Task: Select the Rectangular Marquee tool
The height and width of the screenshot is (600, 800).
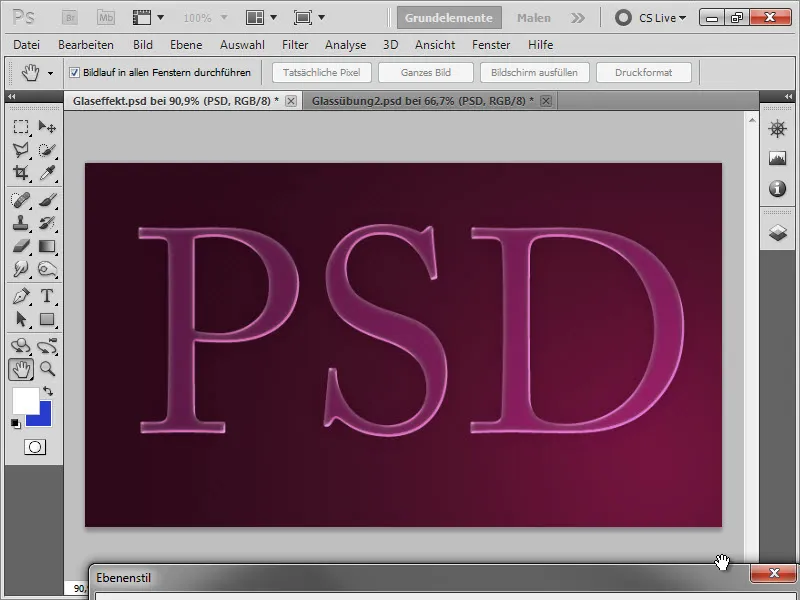Action: tap(21, 127)
